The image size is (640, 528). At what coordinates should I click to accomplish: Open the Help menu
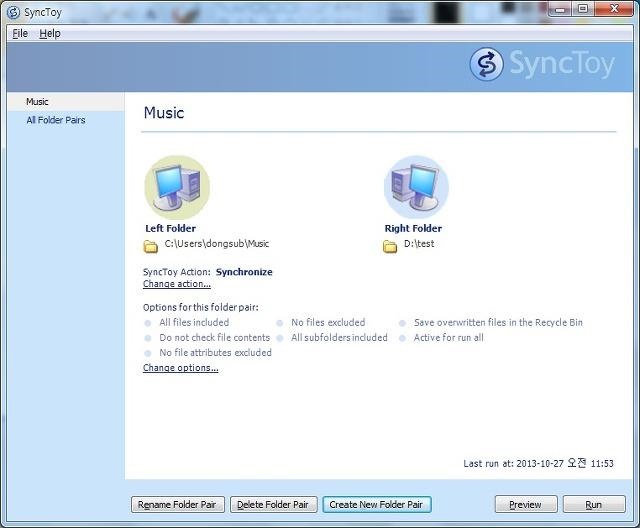50,33
